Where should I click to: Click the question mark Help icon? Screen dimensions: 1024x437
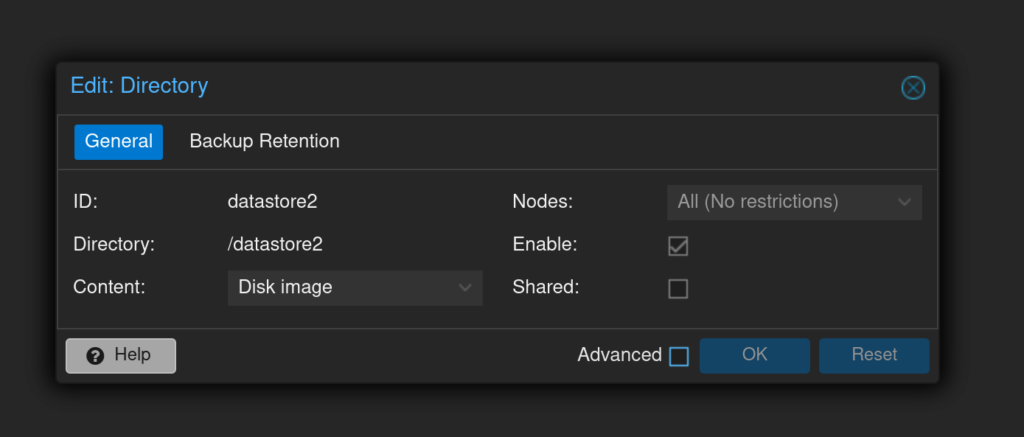[96, 356]
